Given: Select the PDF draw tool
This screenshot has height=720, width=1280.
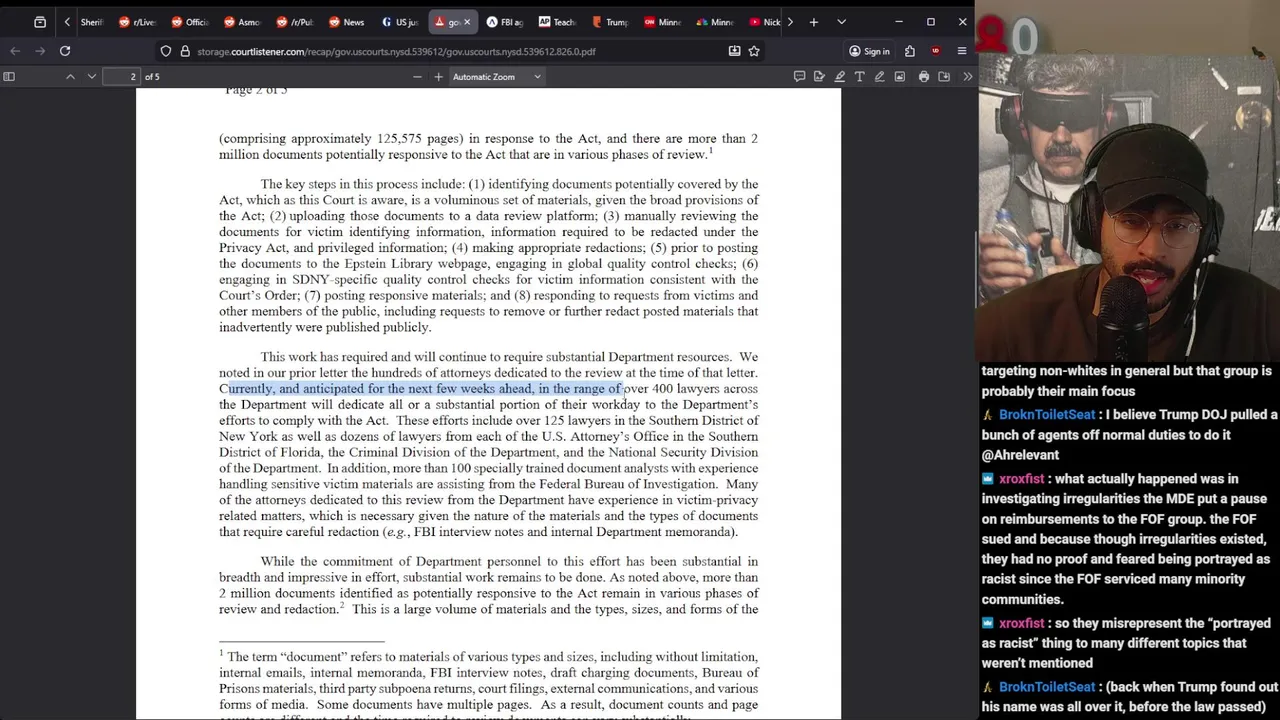Looking at the screenshot, I should [879, 77].
